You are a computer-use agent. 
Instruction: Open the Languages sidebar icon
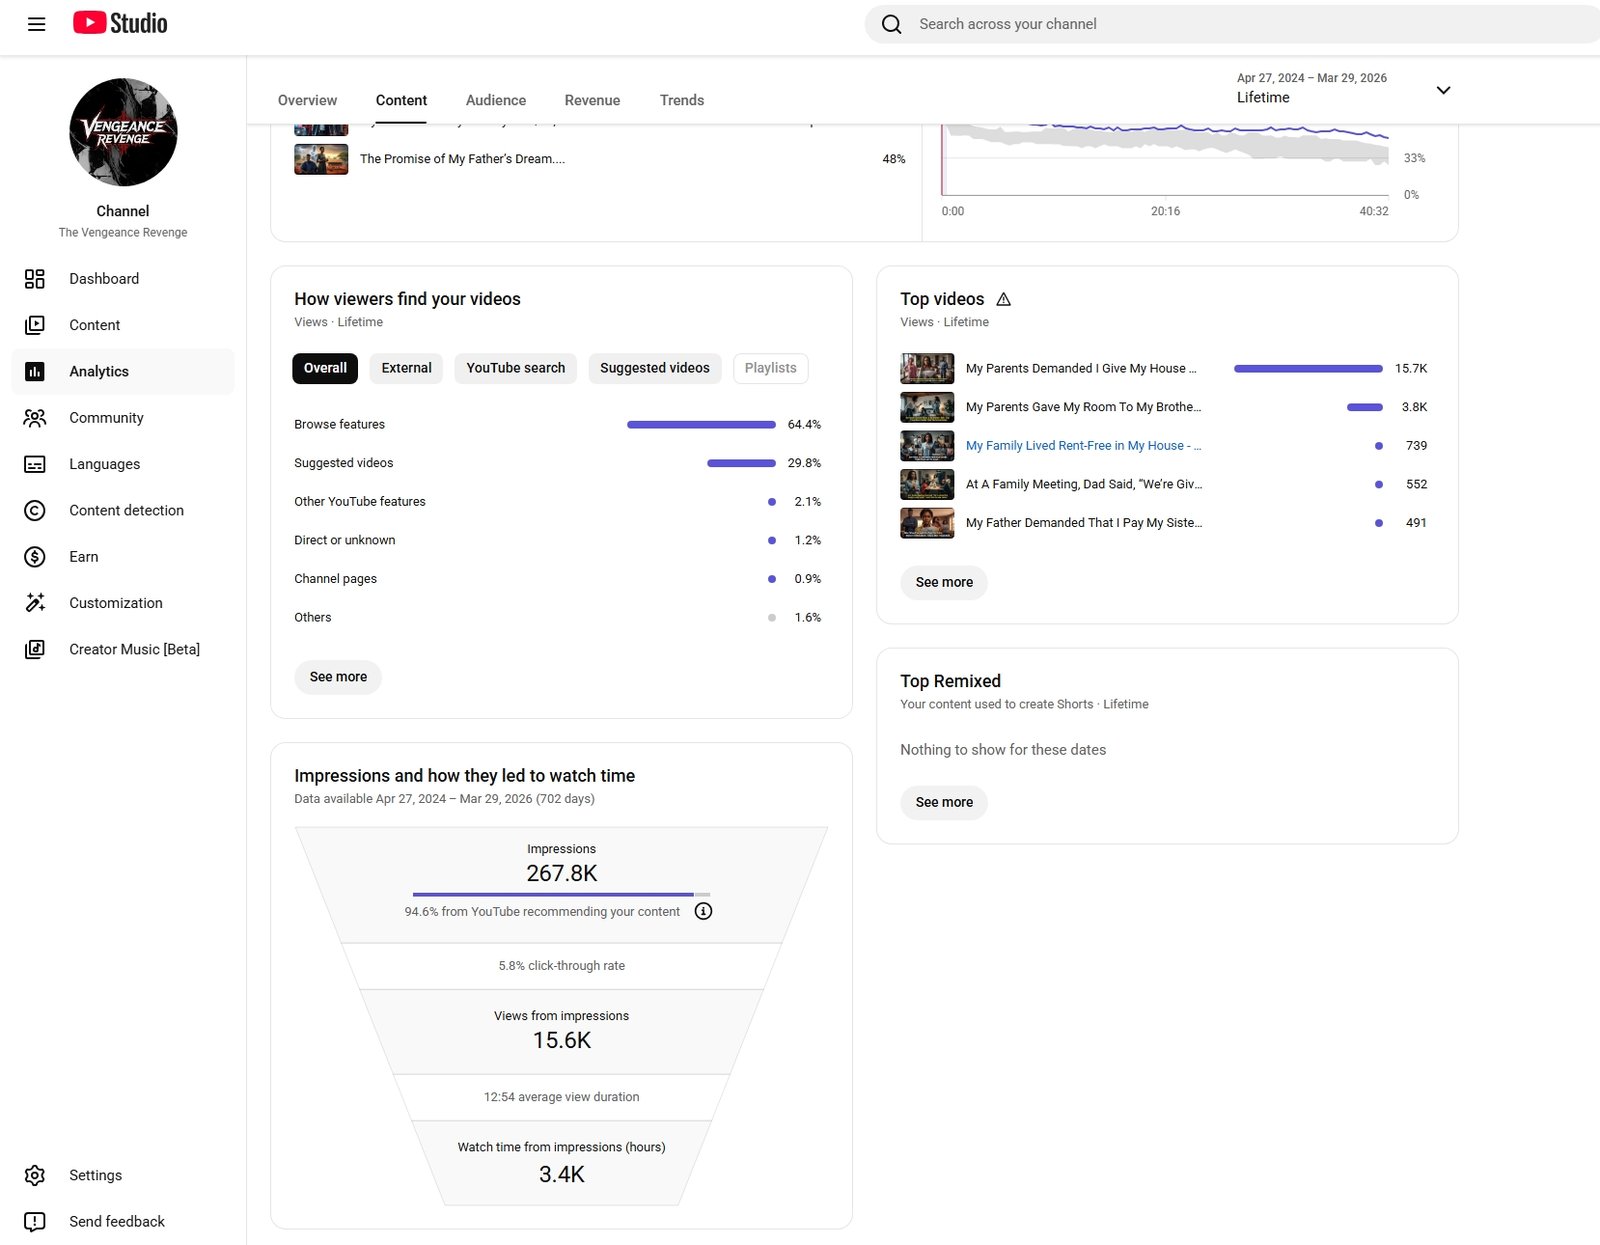(35, 464)
